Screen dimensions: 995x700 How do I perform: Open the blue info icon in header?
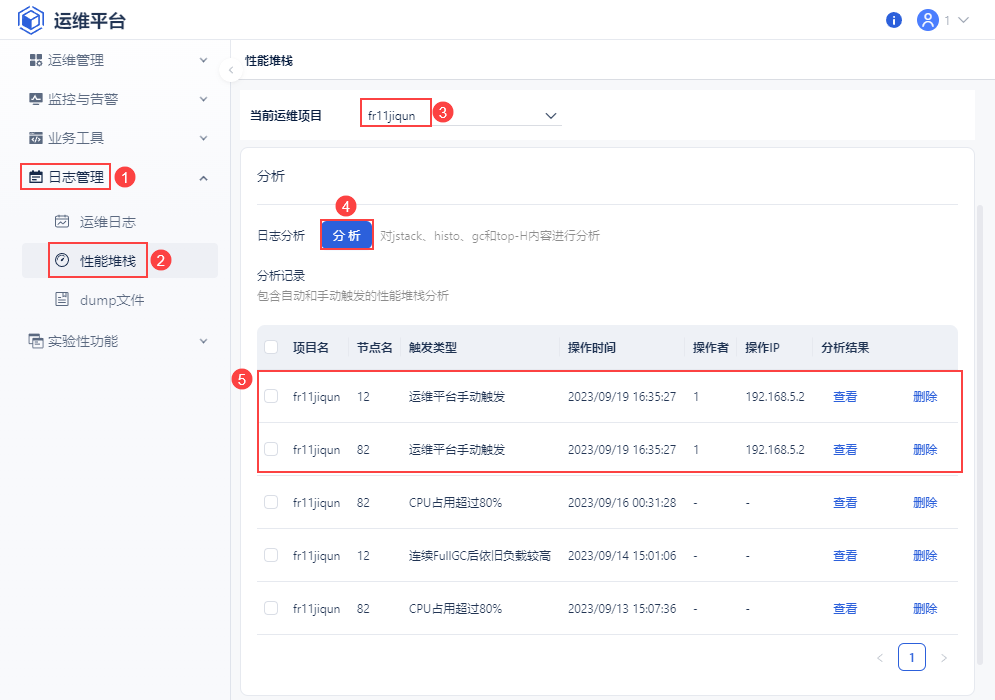click(893, 20)
